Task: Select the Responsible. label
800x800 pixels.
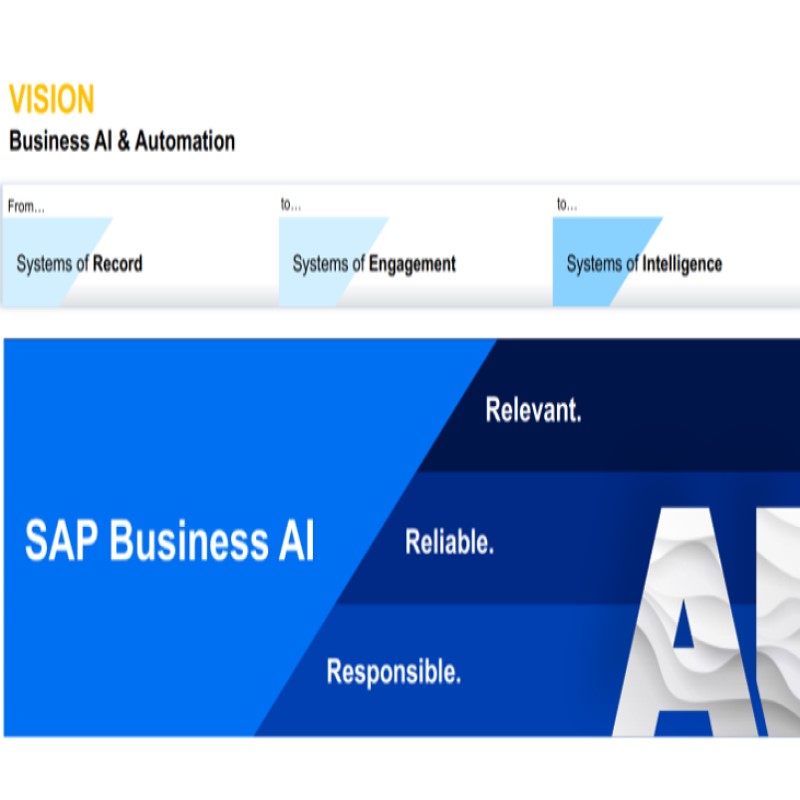Action: click(394, 671)
